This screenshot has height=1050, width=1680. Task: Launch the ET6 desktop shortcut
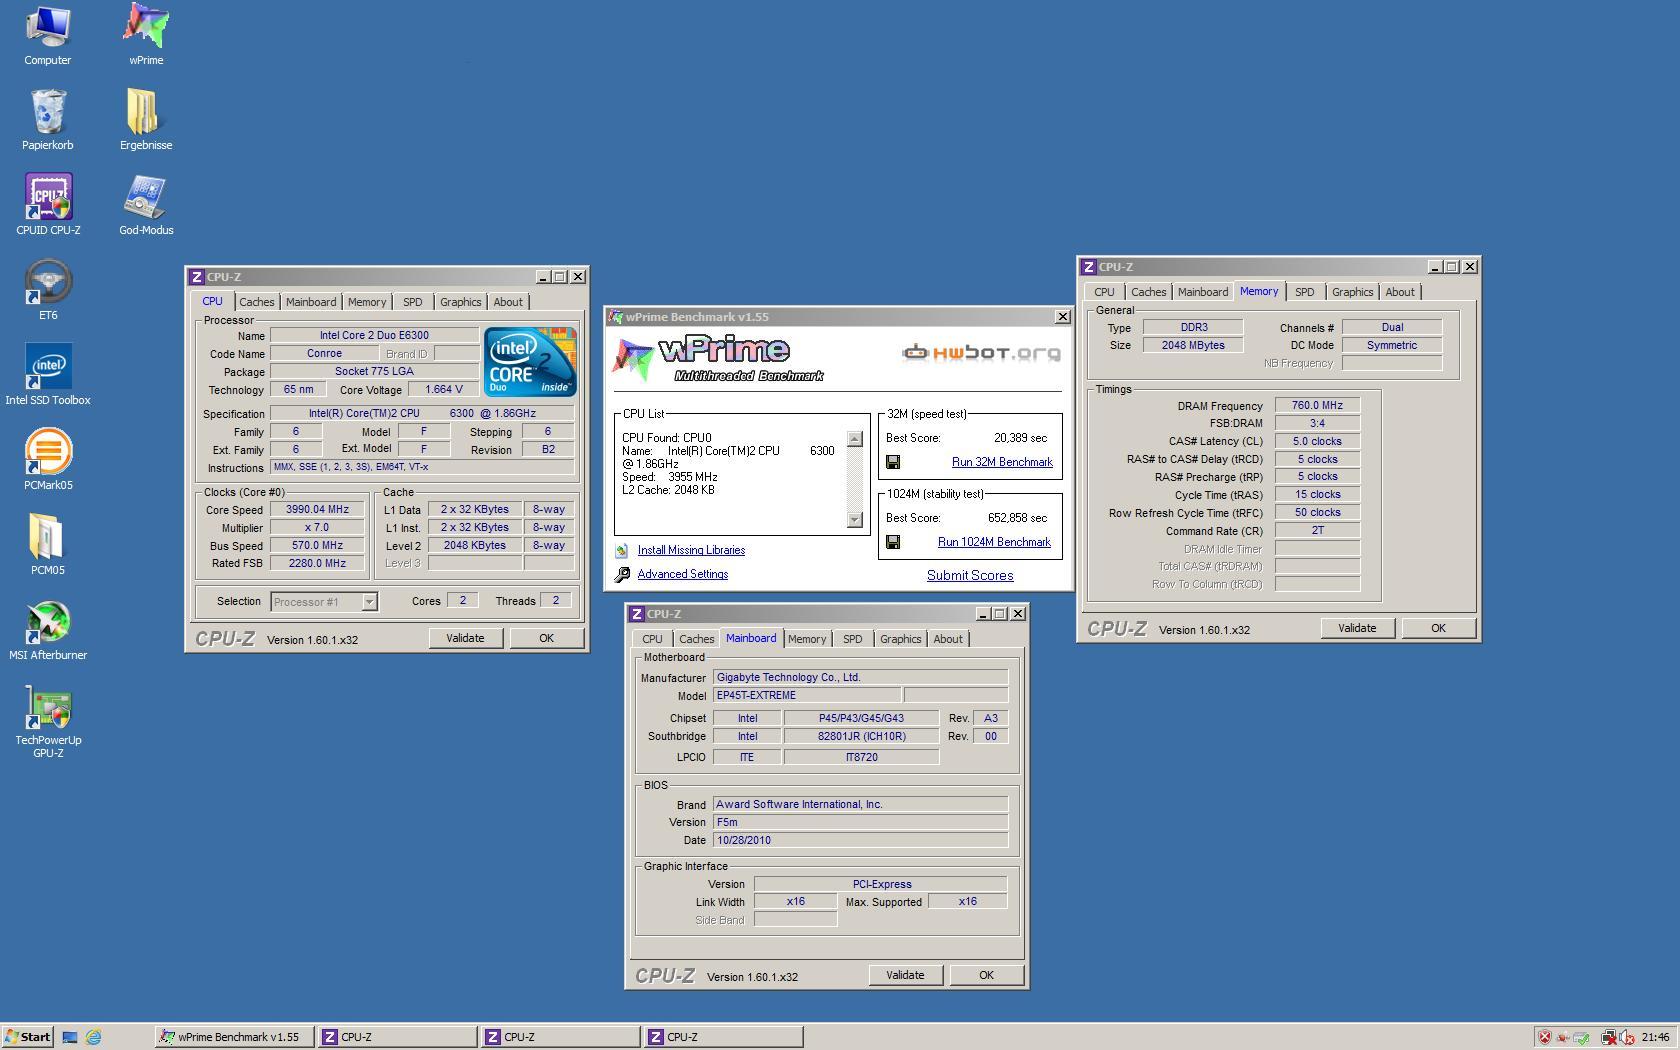pyautogui.click(x=48, y=291)
